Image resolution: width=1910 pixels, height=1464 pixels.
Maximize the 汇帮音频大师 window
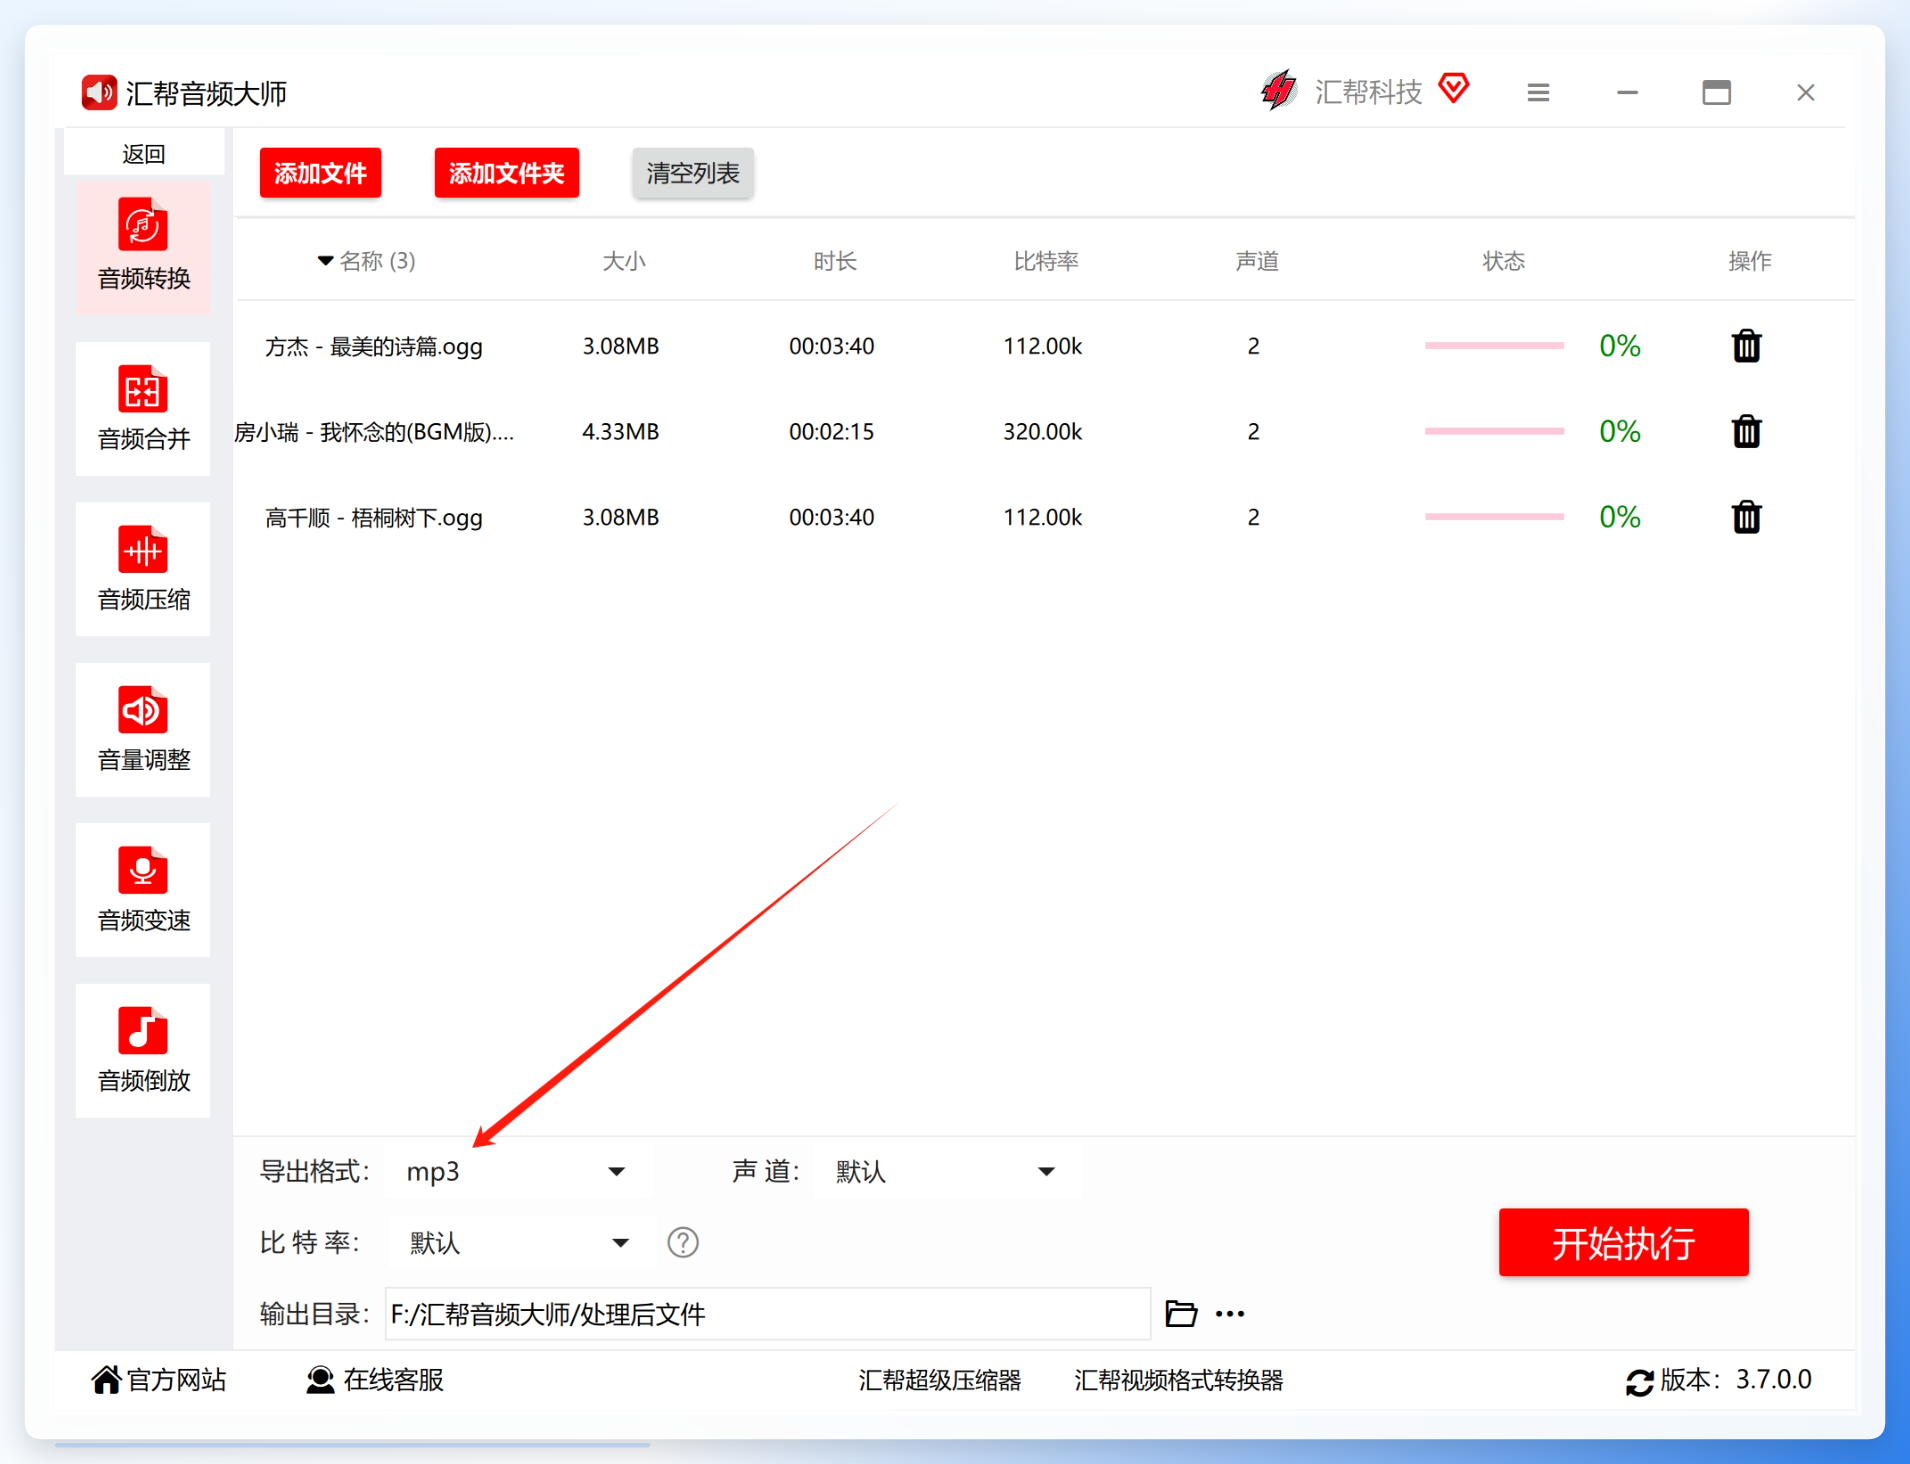1716,93
